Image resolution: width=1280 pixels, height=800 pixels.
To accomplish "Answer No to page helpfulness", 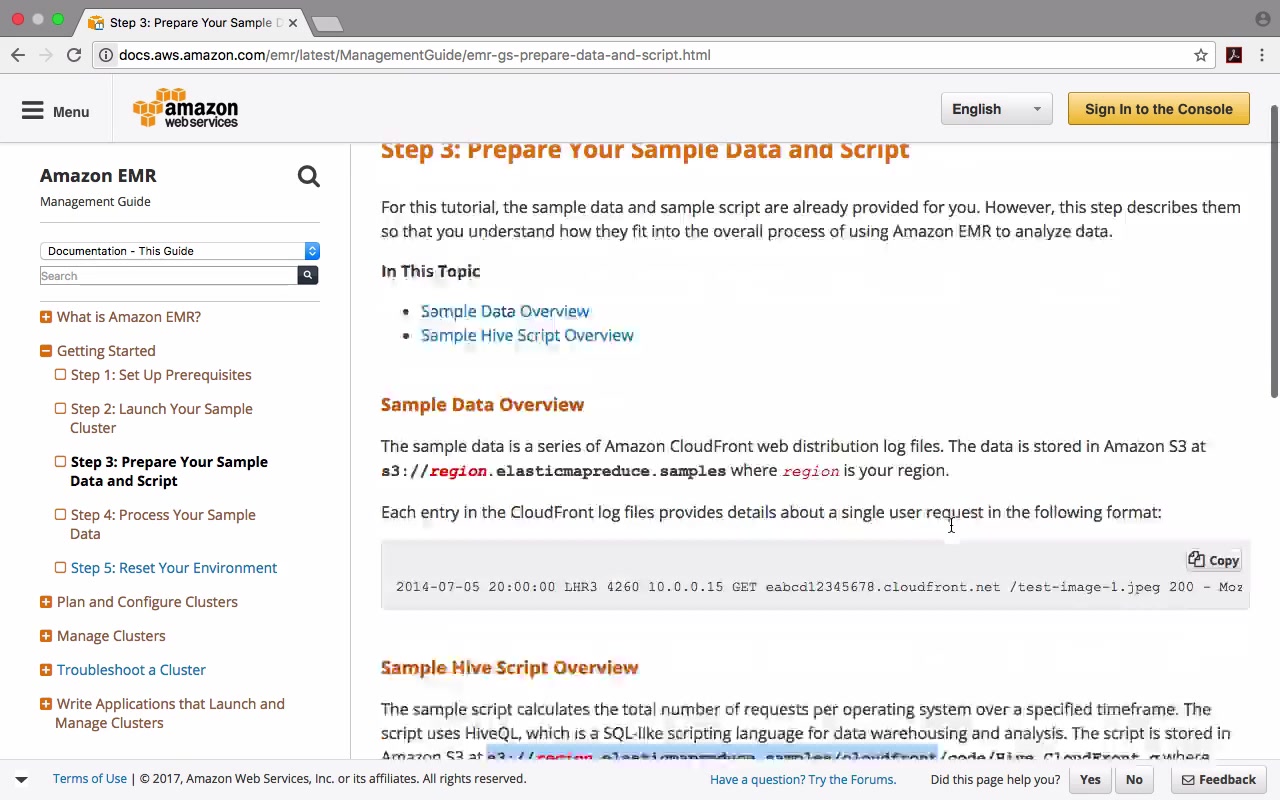I will pos(1134,779).
